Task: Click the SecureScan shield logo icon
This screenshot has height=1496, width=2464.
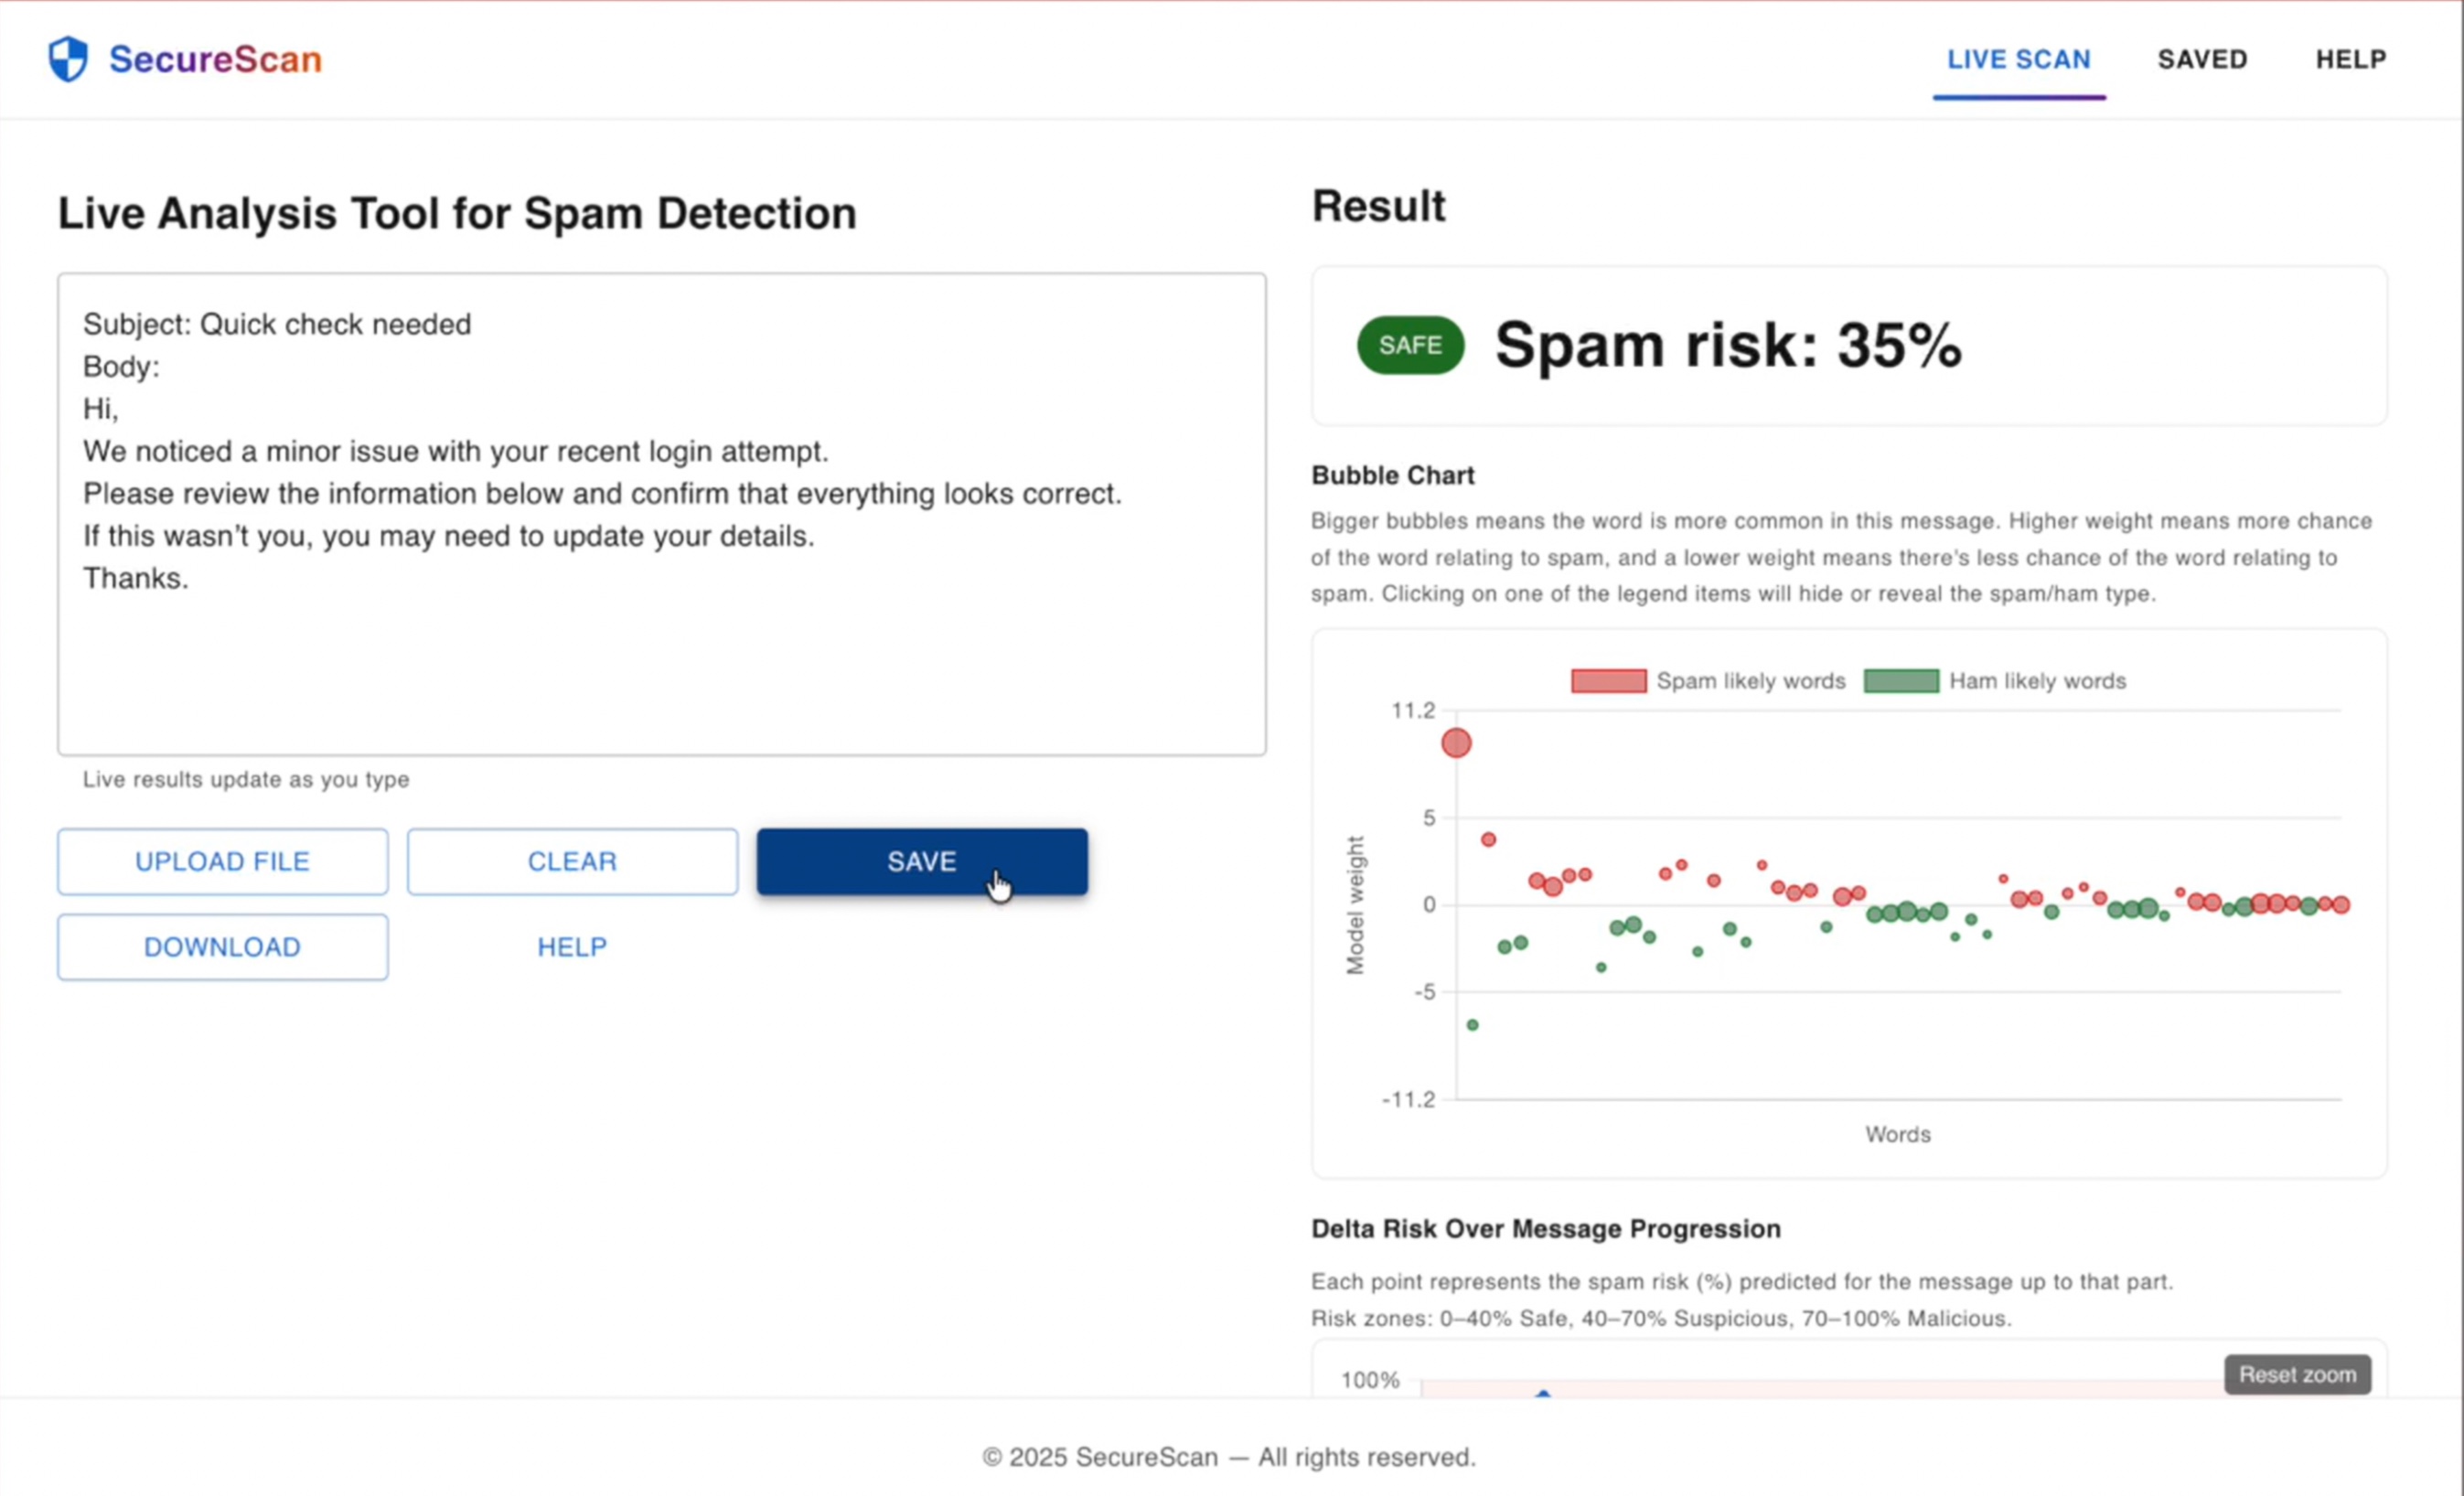Action: (x=68, y=59)
